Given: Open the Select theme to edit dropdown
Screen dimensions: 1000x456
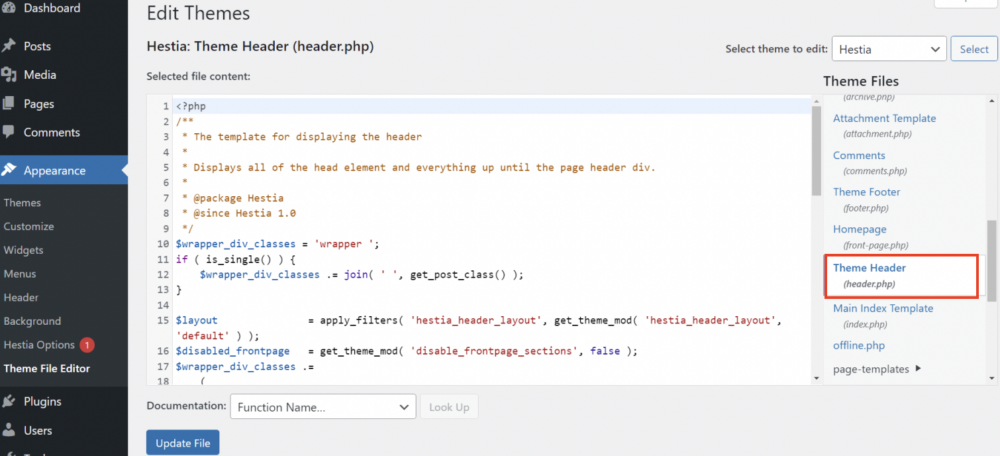Looking at the screenshot, I should pos(888,48).
